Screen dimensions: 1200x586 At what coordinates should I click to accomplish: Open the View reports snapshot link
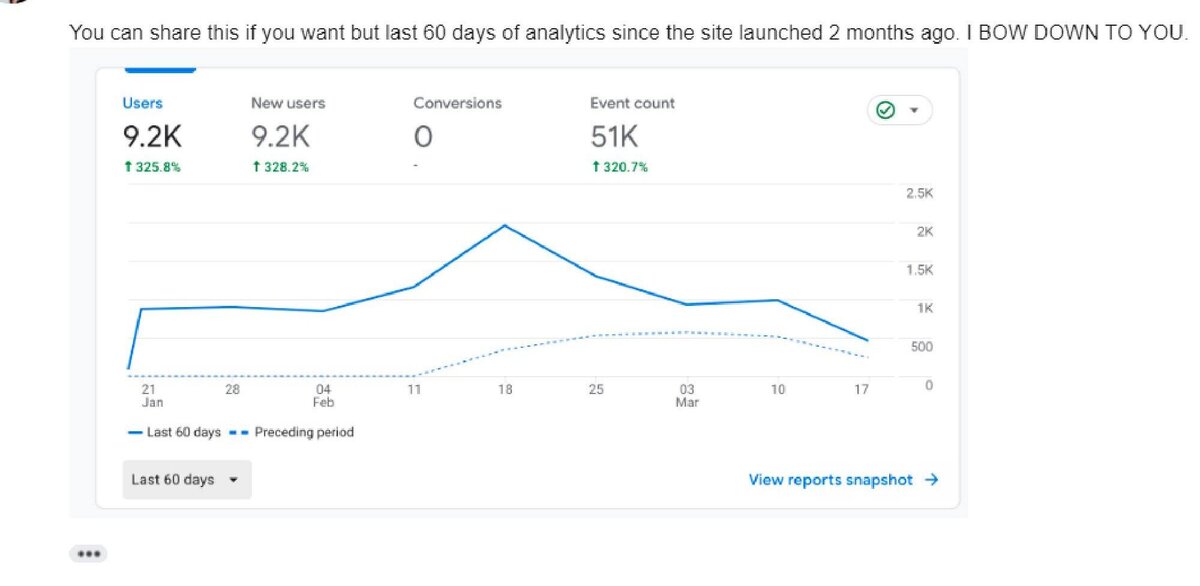(x=830, y=480)
